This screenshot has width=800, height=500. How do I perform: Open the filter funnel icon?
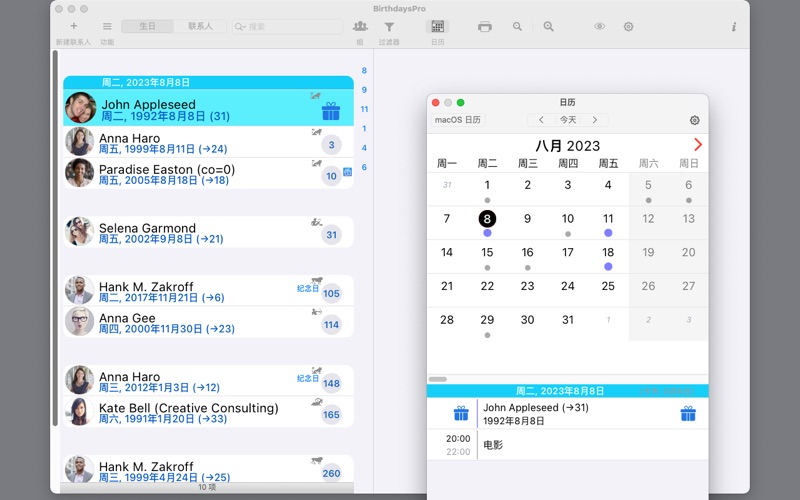[x=389, y=27]
